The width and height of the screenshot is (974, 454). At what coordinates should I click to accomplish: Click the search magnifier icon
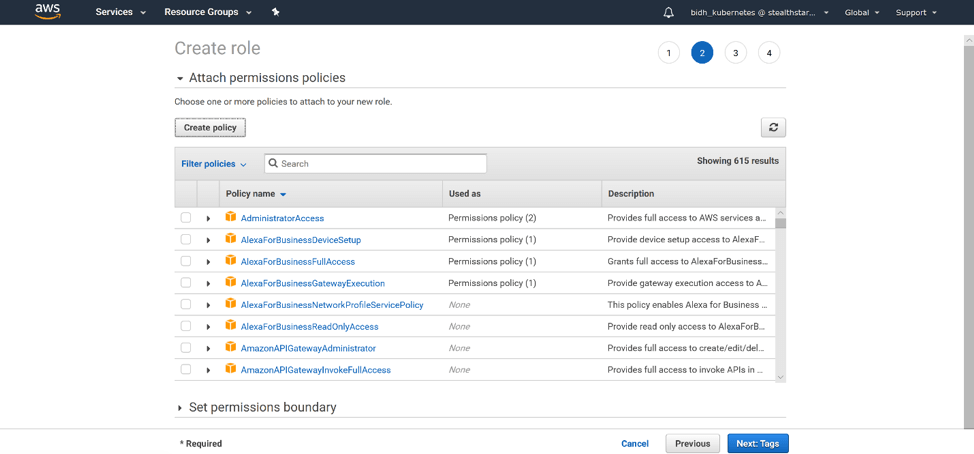[273, 164]
